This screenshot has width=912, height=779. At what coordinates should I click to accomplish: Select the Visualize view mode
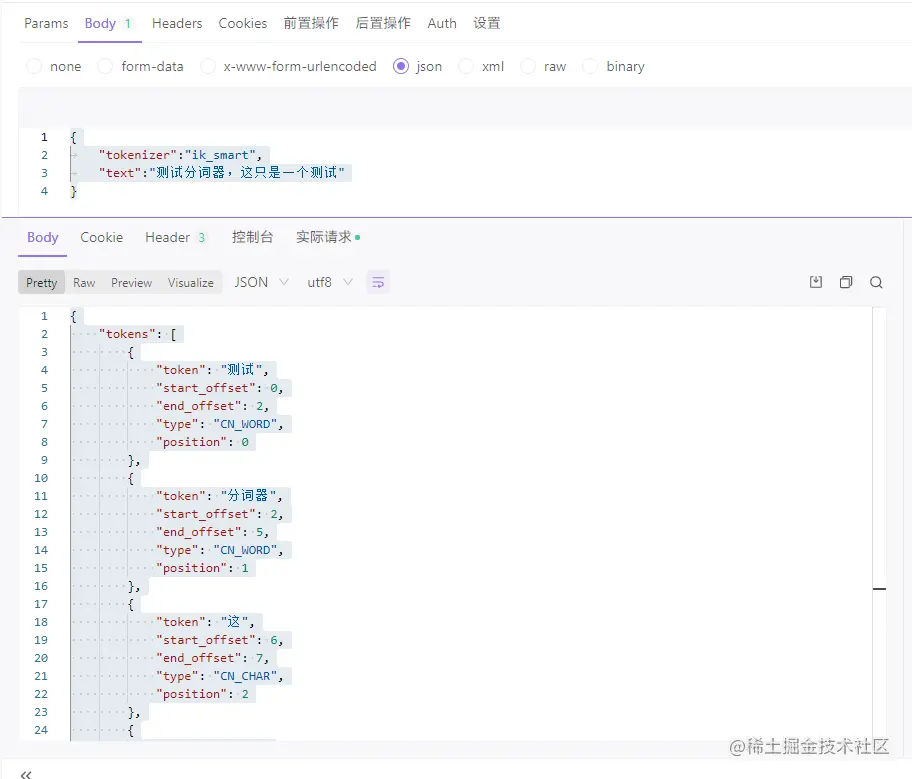pos(191,283)
